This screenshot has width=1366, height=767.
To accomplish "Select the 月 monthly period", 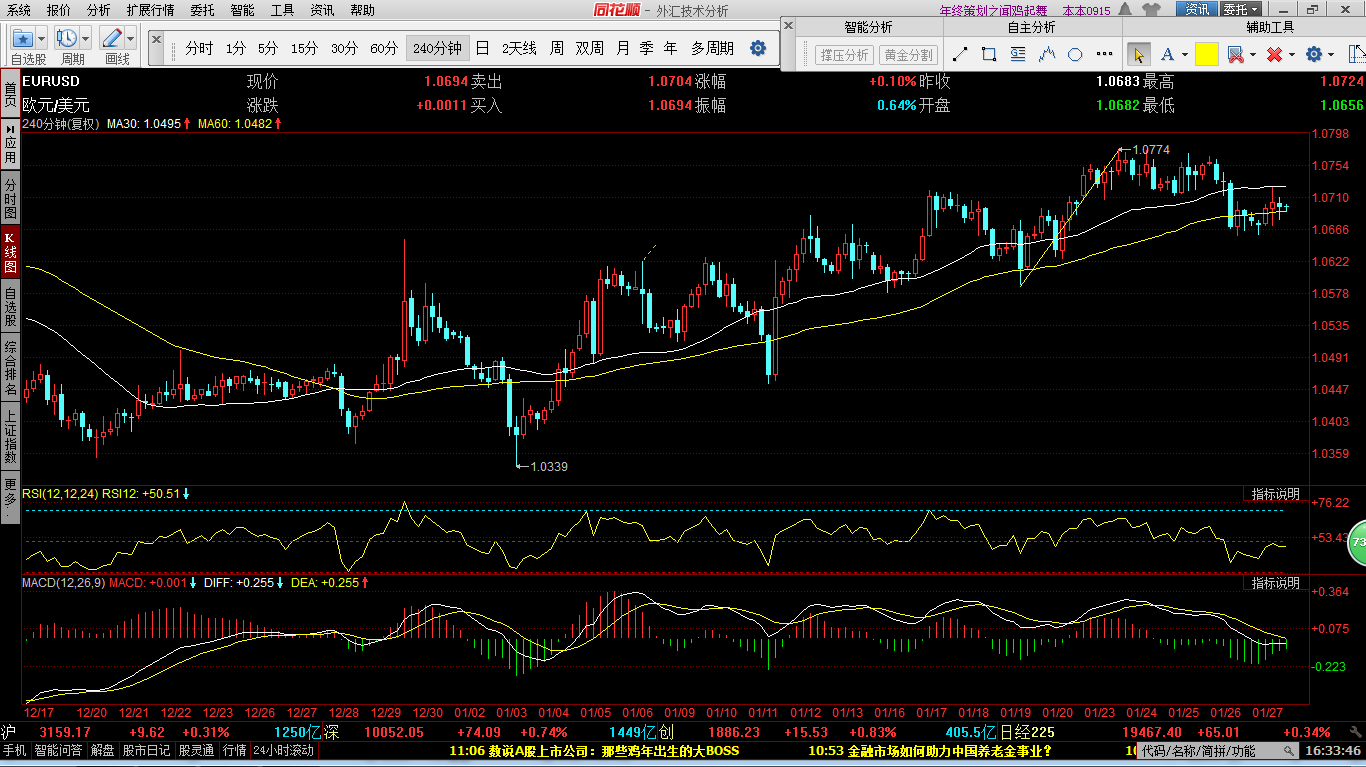I will 623,48.
